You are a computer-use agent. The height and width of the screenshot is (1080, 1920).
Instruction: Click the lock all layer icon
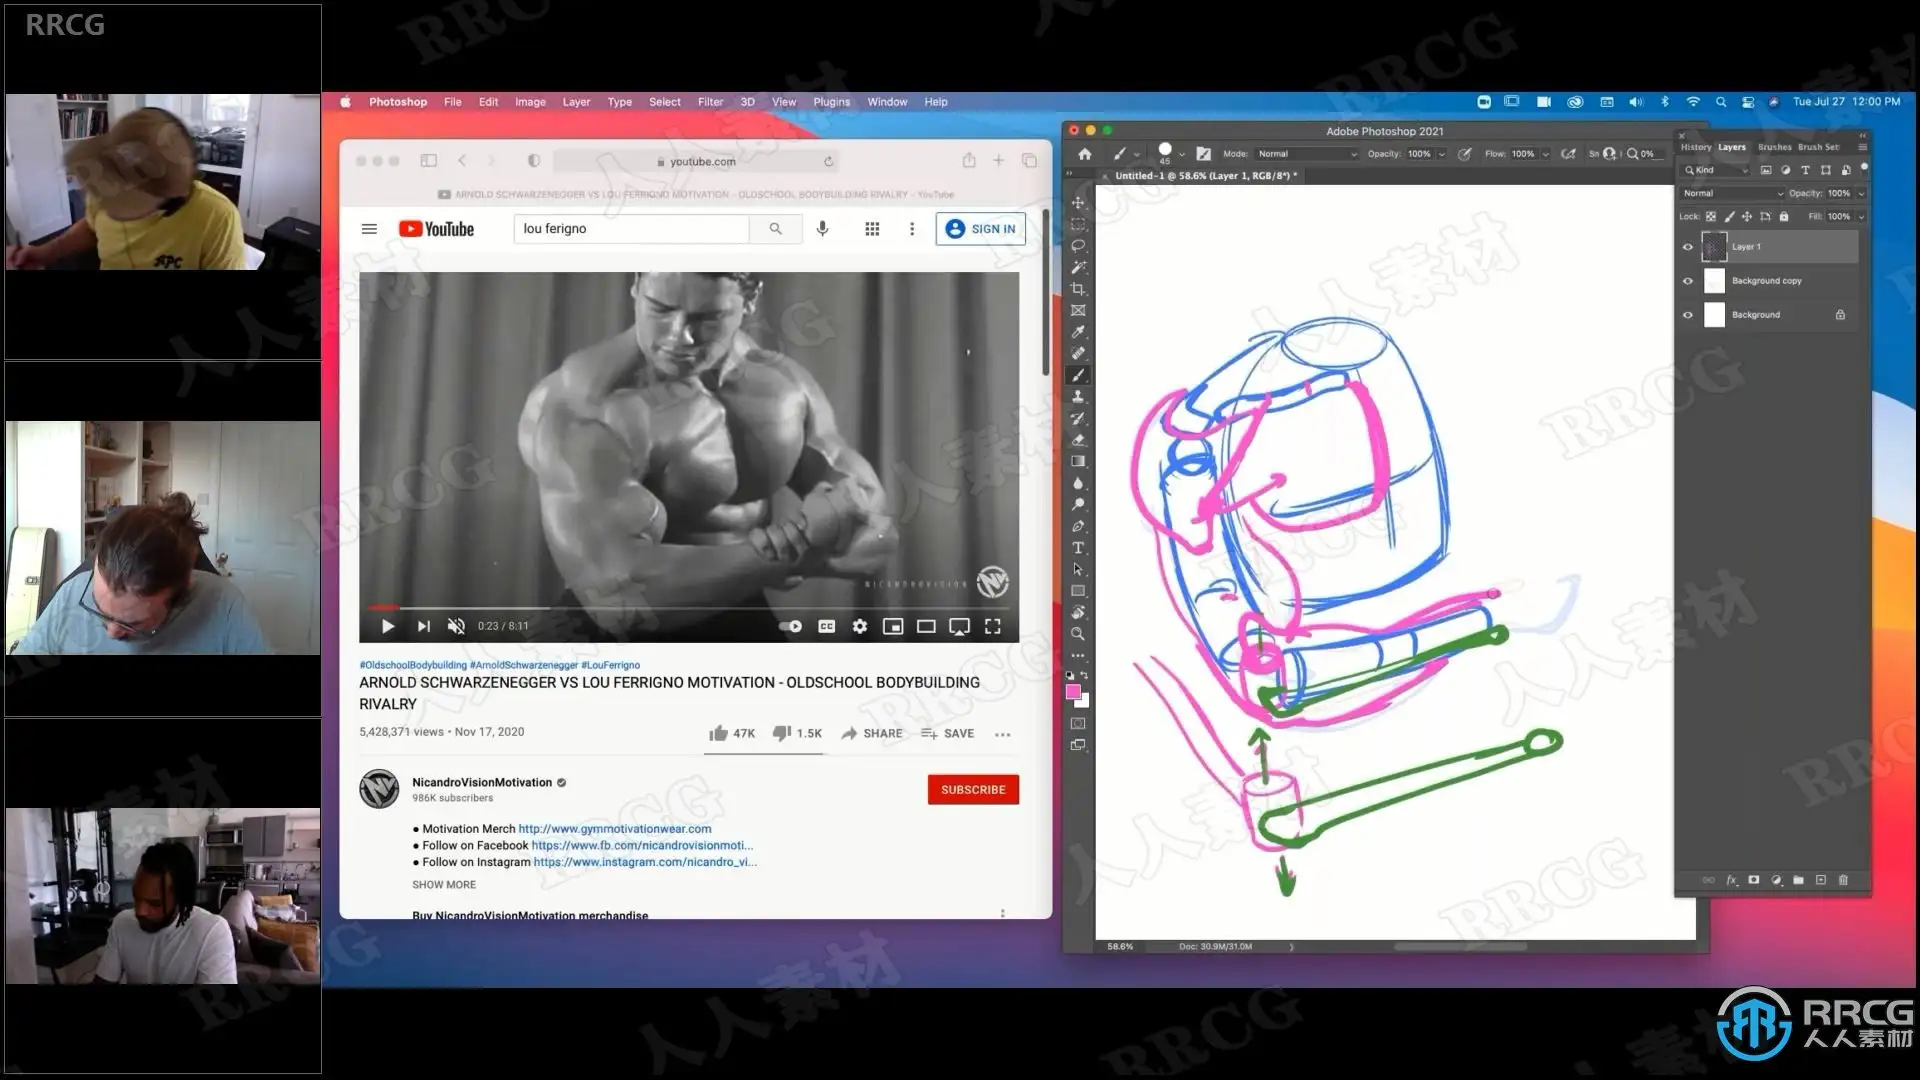click(x=1784, y=217)
